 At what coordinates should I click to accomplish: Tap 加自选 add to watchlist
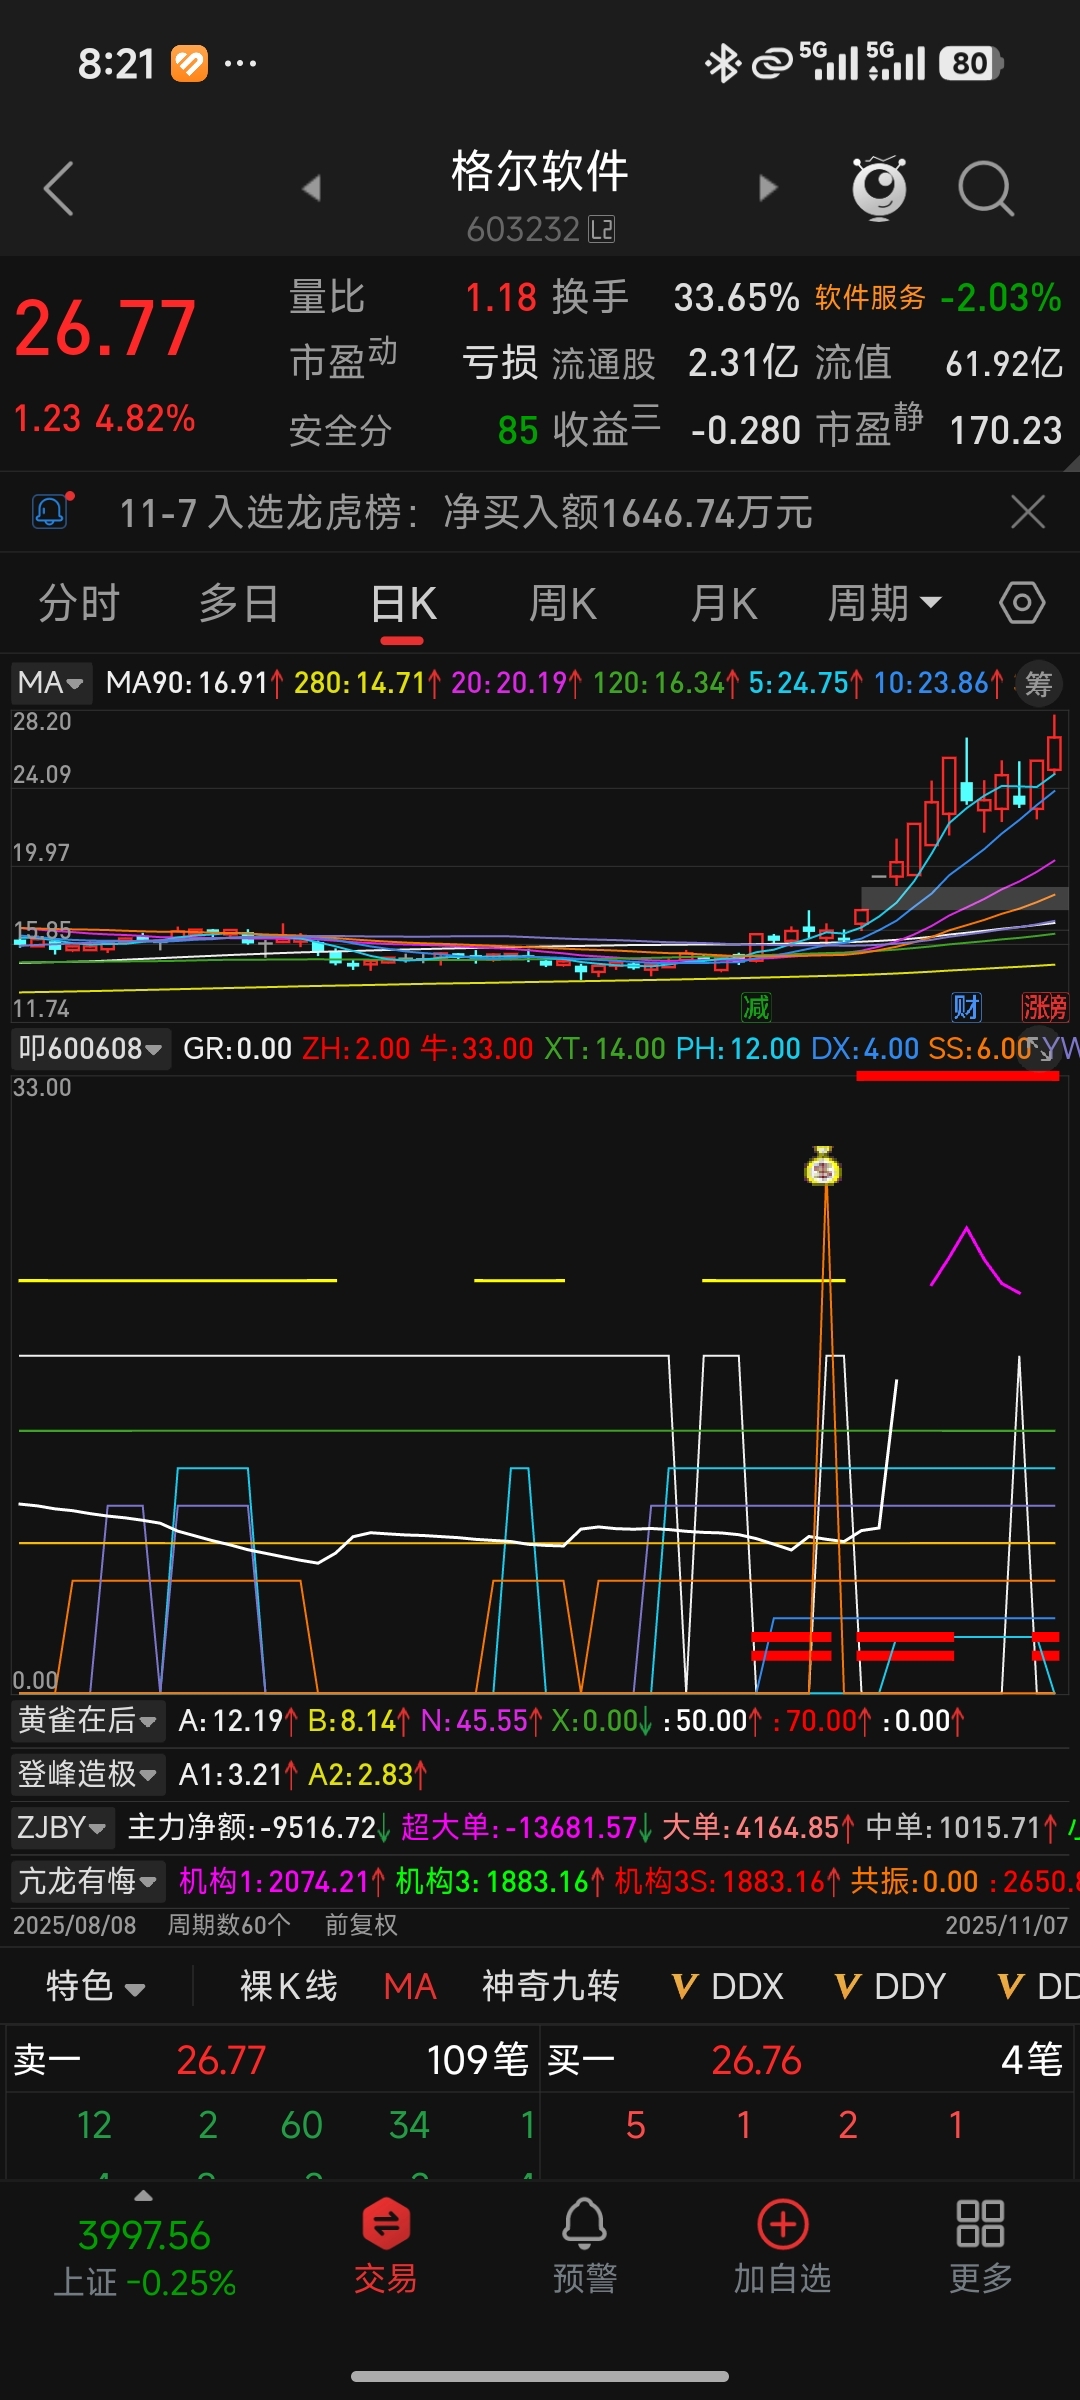point(783,2246)
